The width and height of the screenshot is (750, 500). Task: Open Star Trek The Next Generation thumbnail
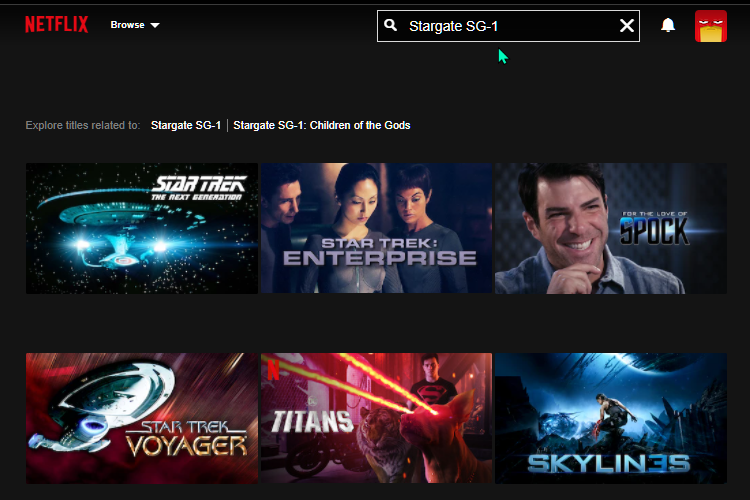142,228
